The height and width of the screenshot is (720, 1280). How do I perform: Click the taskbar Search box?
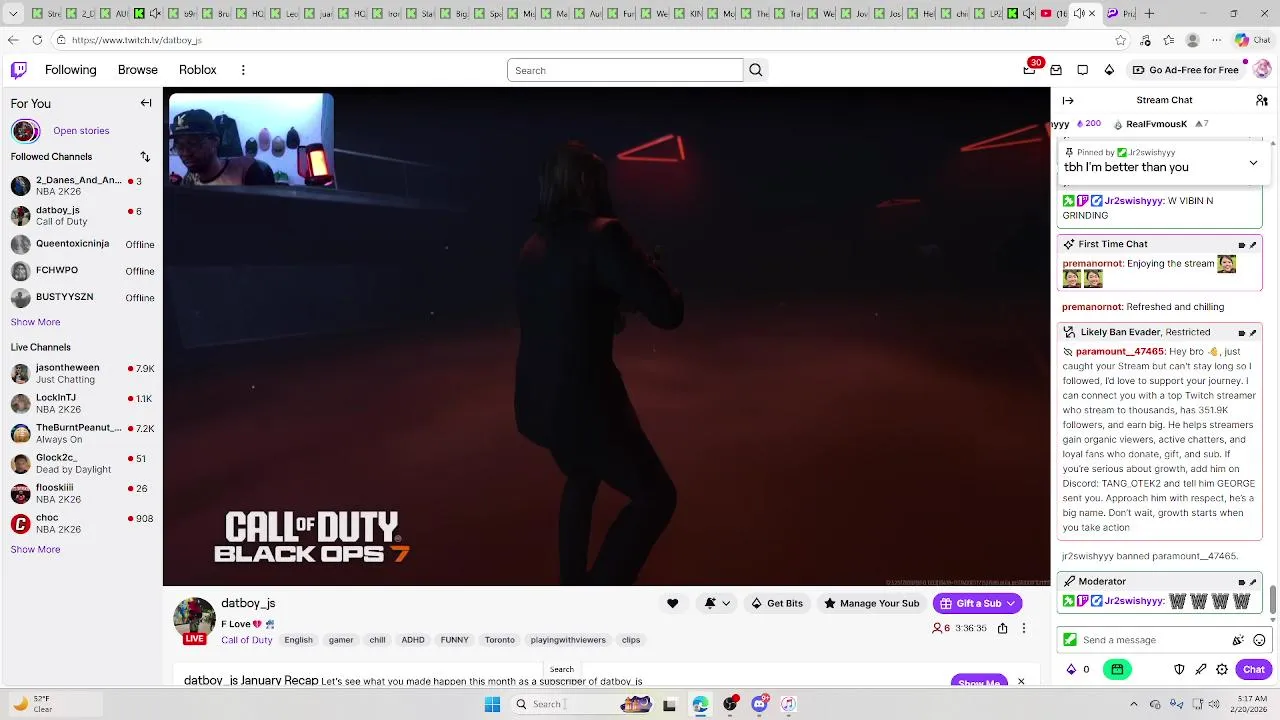pos(583,704)
